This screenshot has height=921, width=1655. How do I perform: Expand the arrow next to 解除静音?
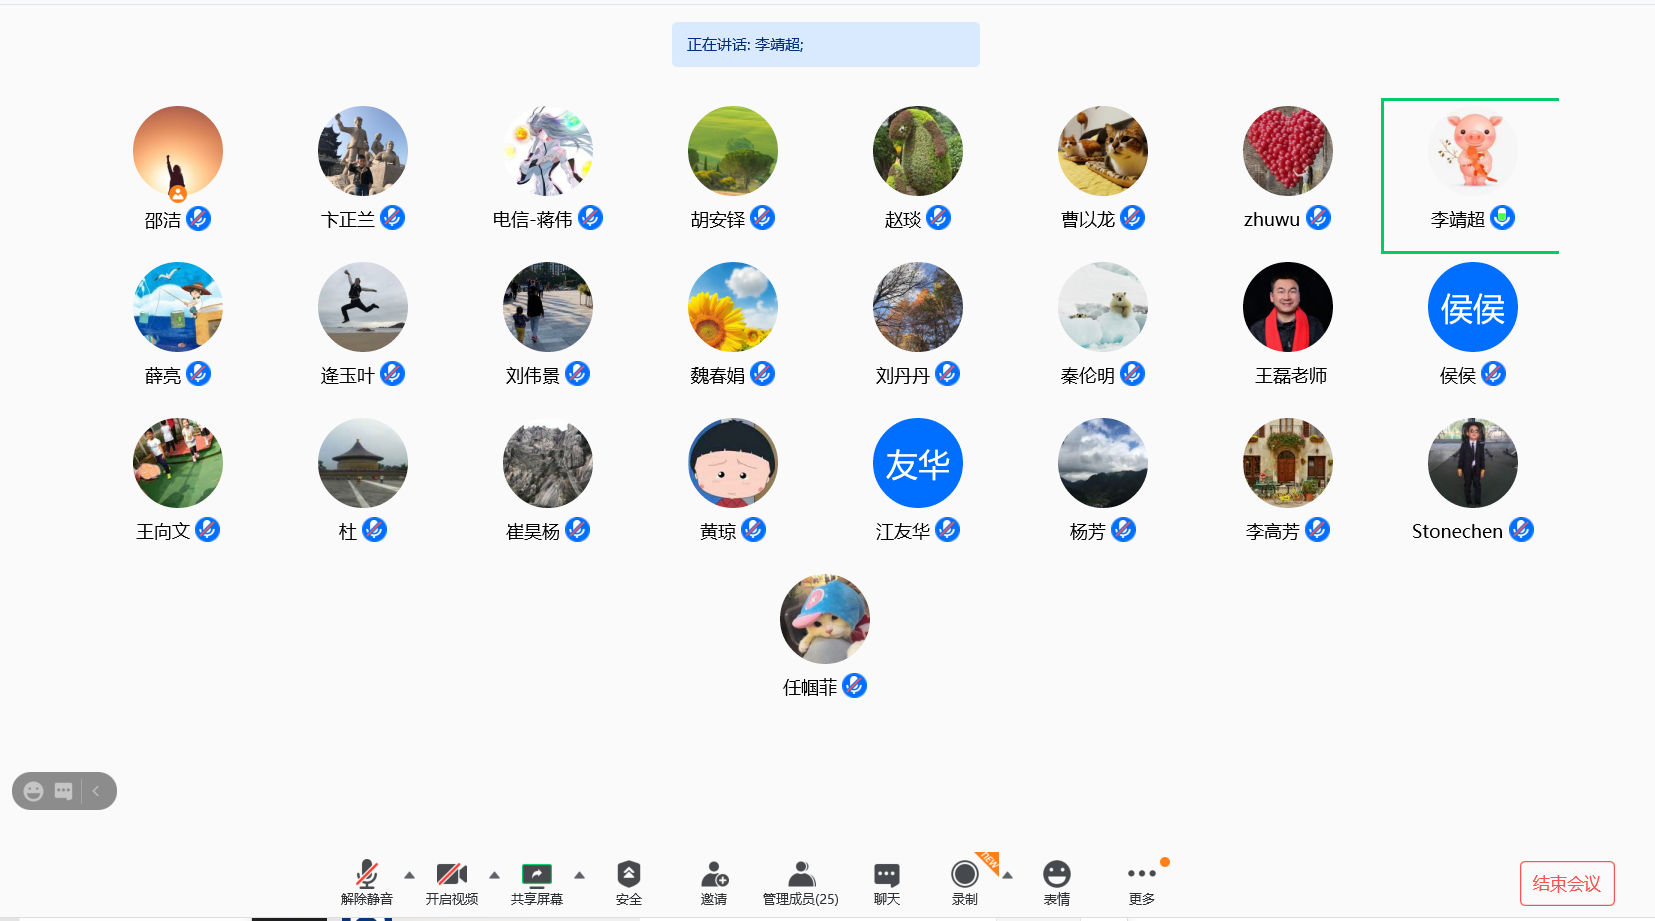pyautogui.click(x=409, y=875)
